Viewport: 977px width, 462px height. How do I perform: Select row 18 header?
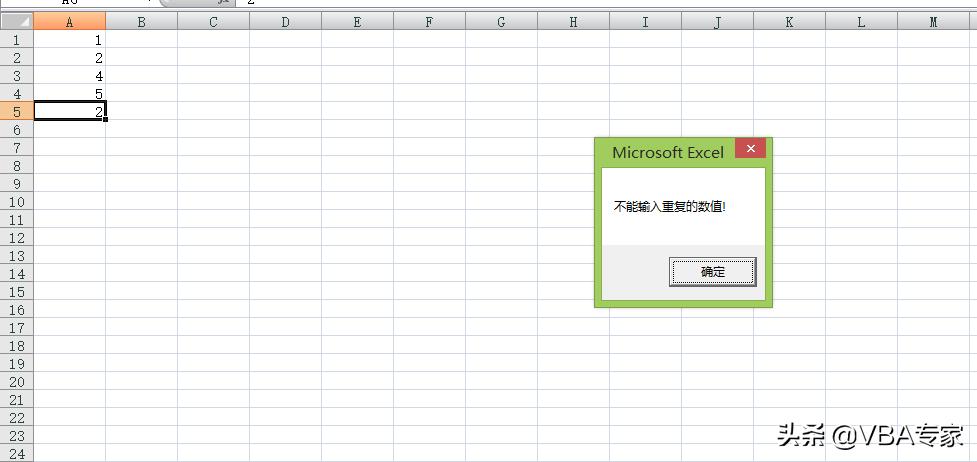point(17,346)
